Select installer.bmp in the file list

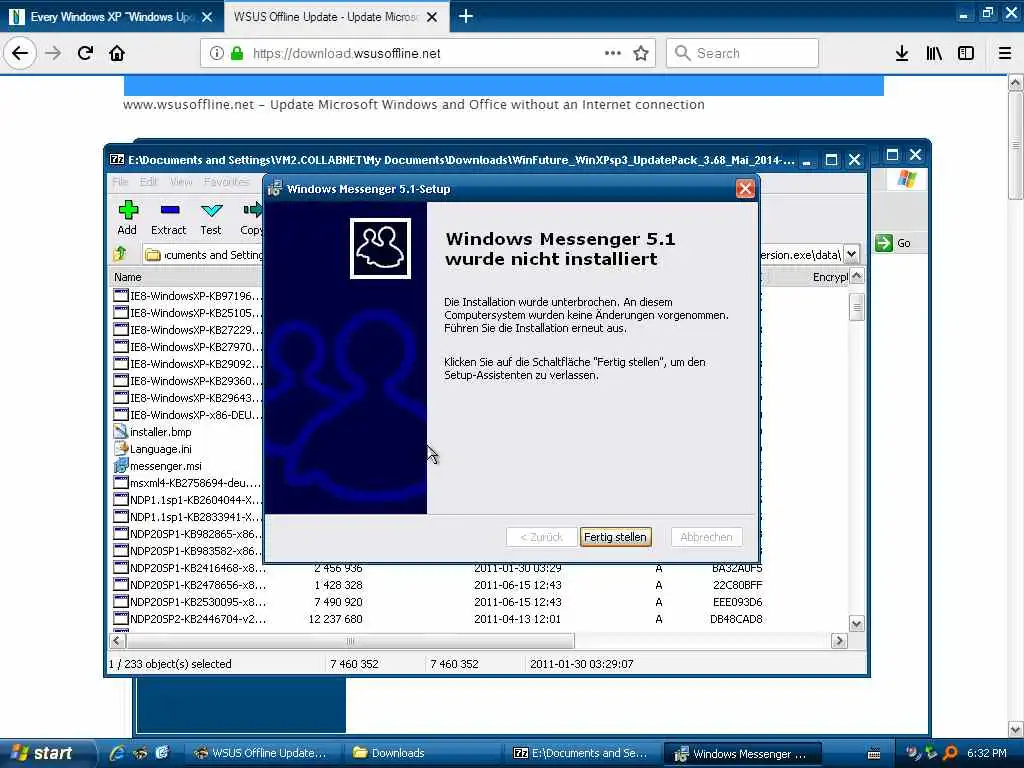[x=161, y=432]
